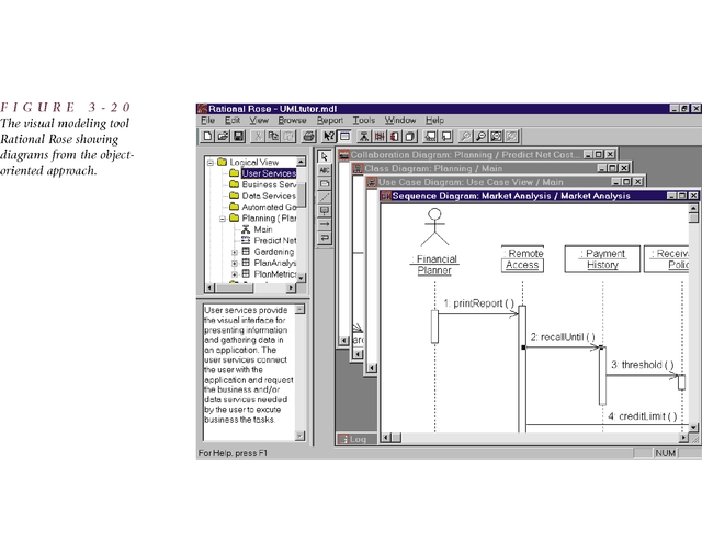Viewport: 720px width, 540px height.
Task: Click the Open file toolbar icon
Action: 223,136
